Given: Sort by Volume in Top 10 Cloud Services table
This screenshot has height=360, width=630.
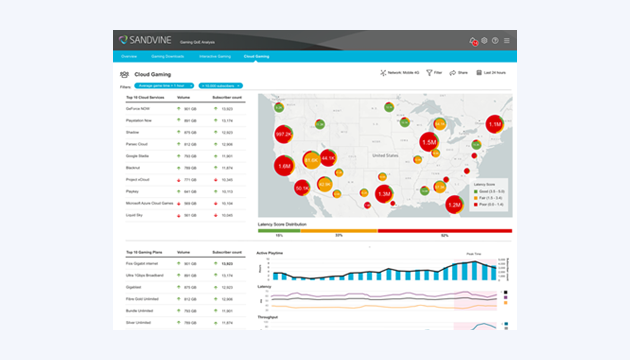Looking at the screenshot, I should 183,97.
